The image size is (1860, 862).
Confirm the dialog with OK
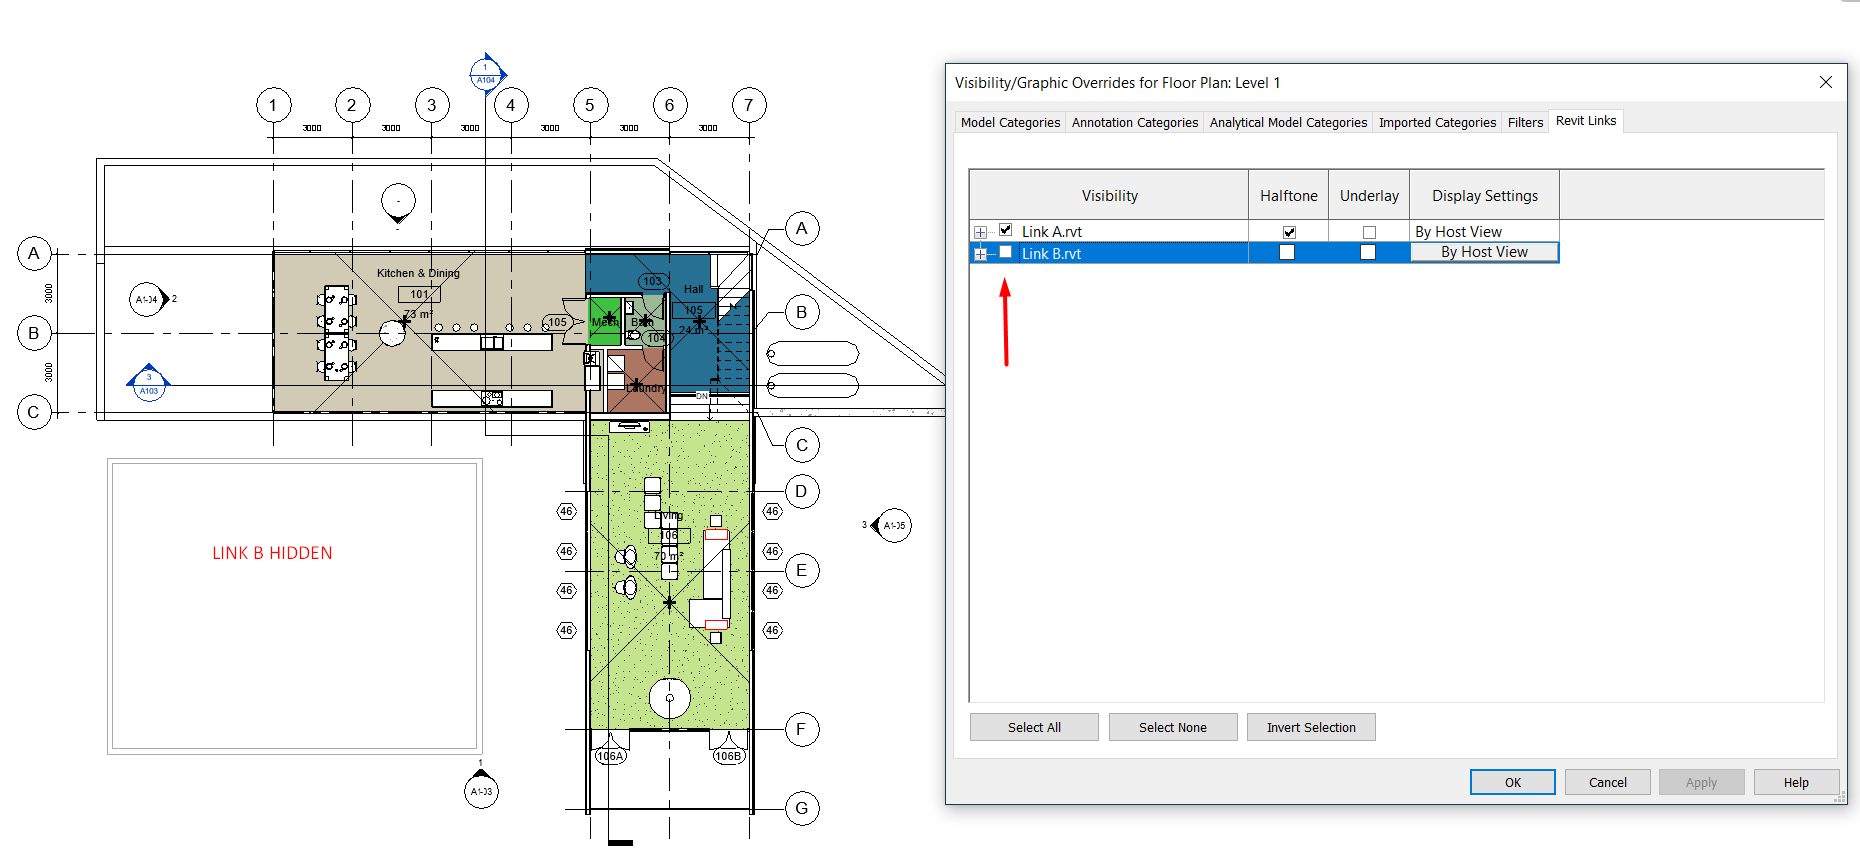(x=1512, y=782)
